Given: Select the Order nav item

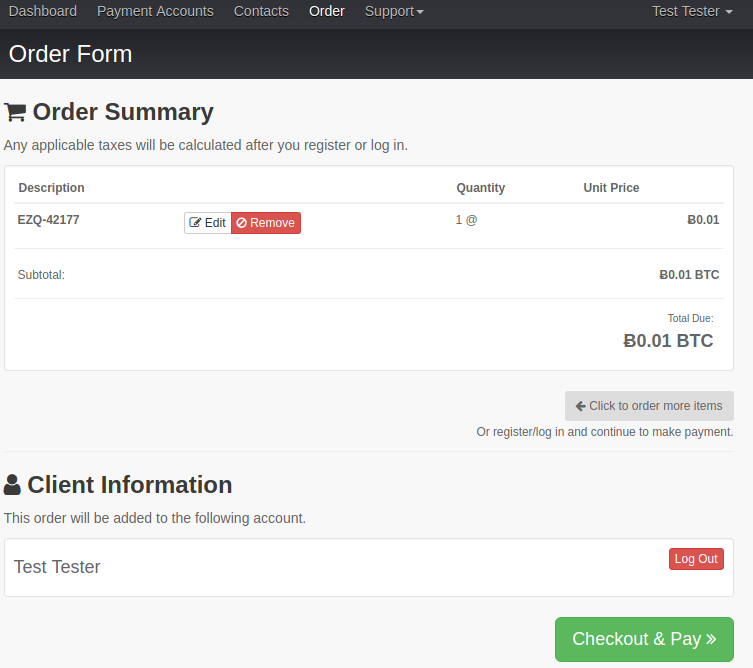Looking at the screenshot, I should [327, 11].
